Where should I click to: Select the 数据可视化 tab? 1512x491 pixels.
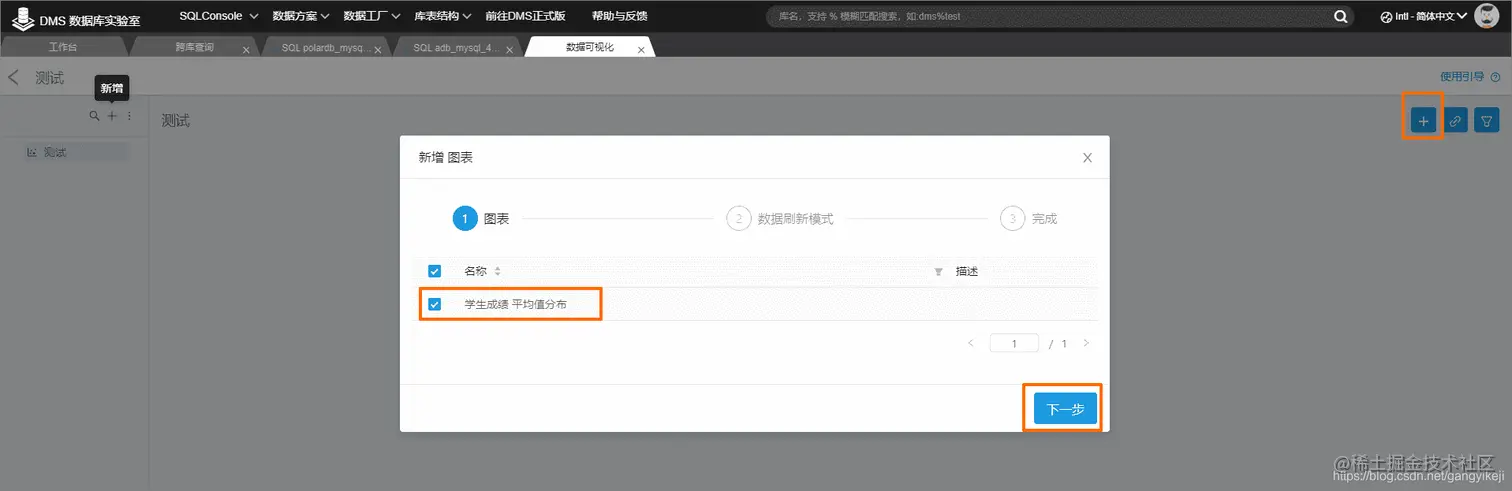[x=589, y=47]
